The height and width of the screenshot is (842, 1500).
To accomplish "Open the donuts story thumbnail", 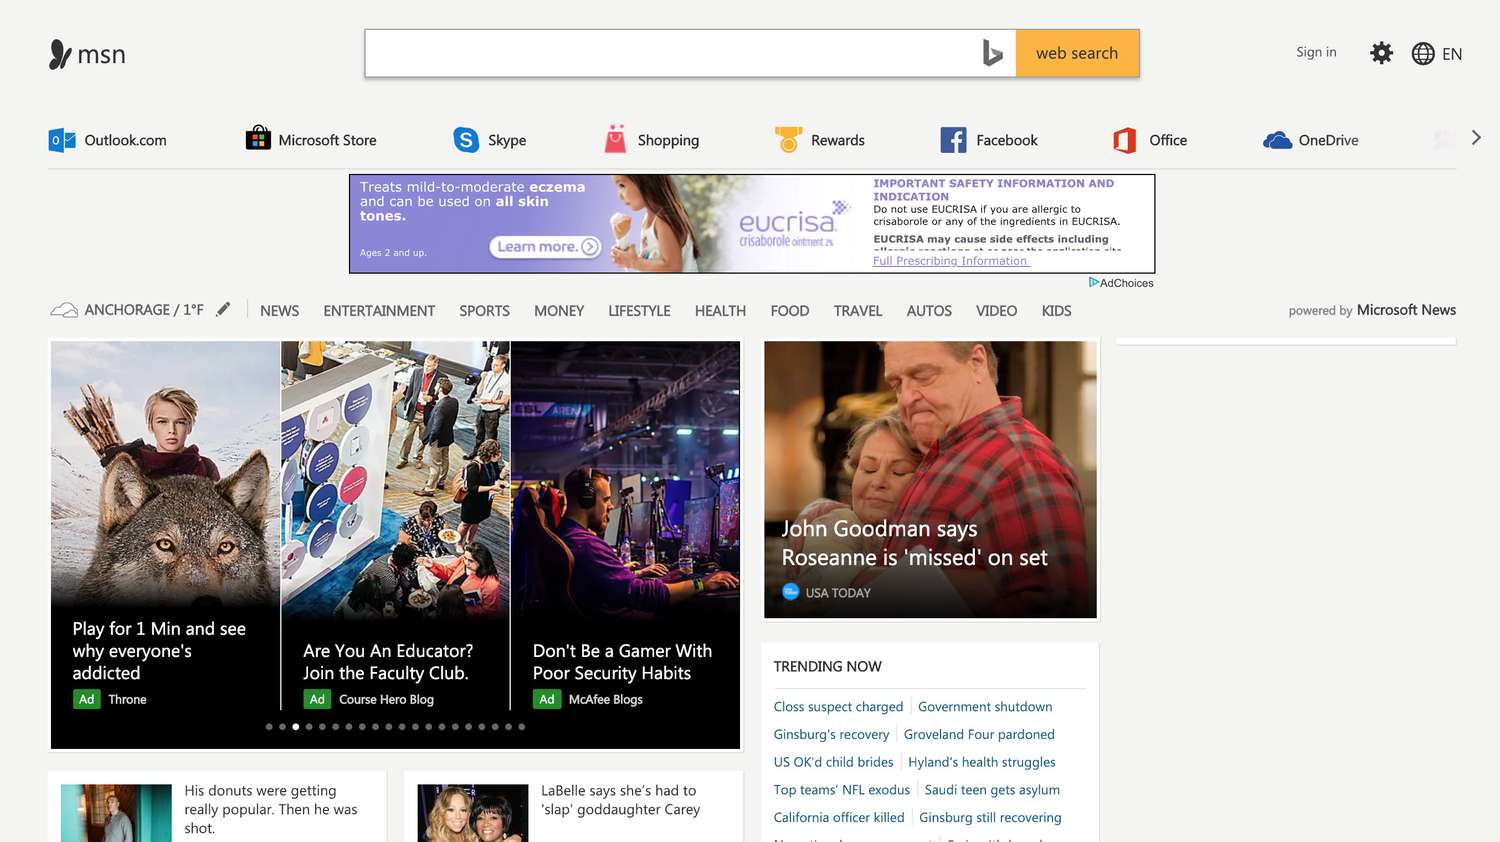I will pyautogui.click(x=116, y=813).
